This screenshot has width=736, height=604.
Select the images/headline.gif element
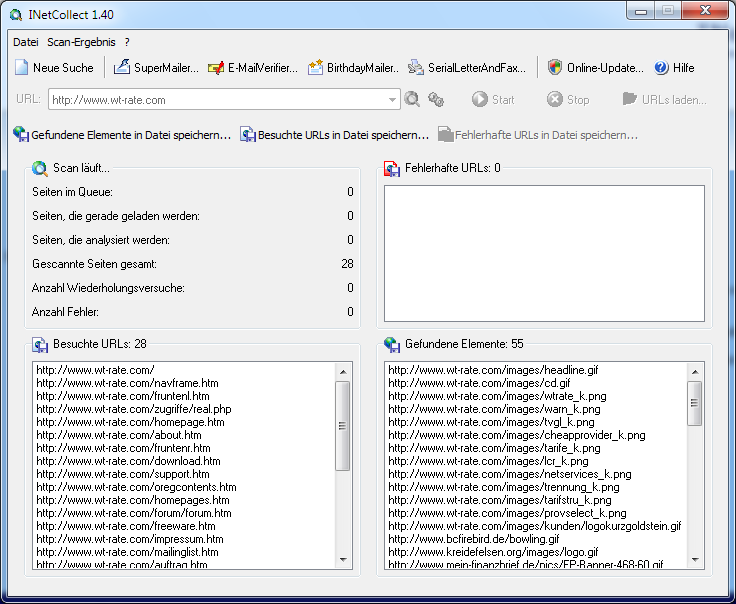(493, 370)
